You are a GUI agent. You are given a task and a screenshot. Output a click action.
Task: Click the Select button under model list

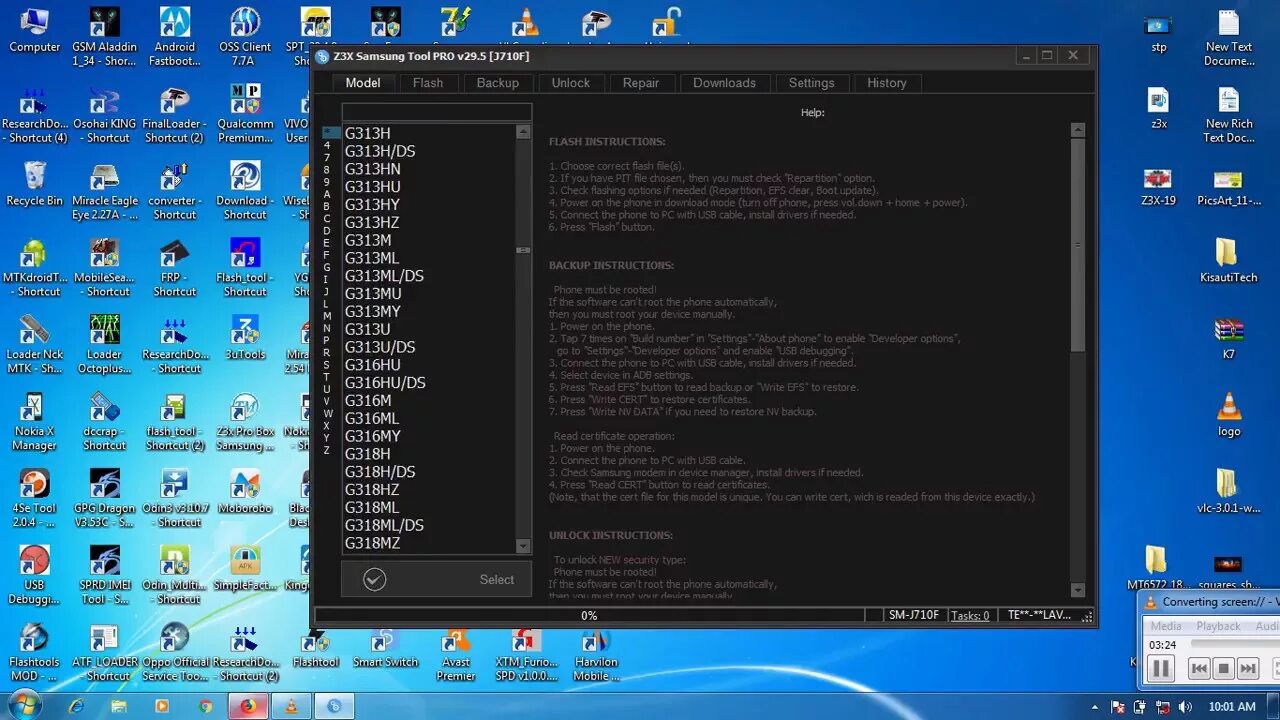(x=436, y=579)
